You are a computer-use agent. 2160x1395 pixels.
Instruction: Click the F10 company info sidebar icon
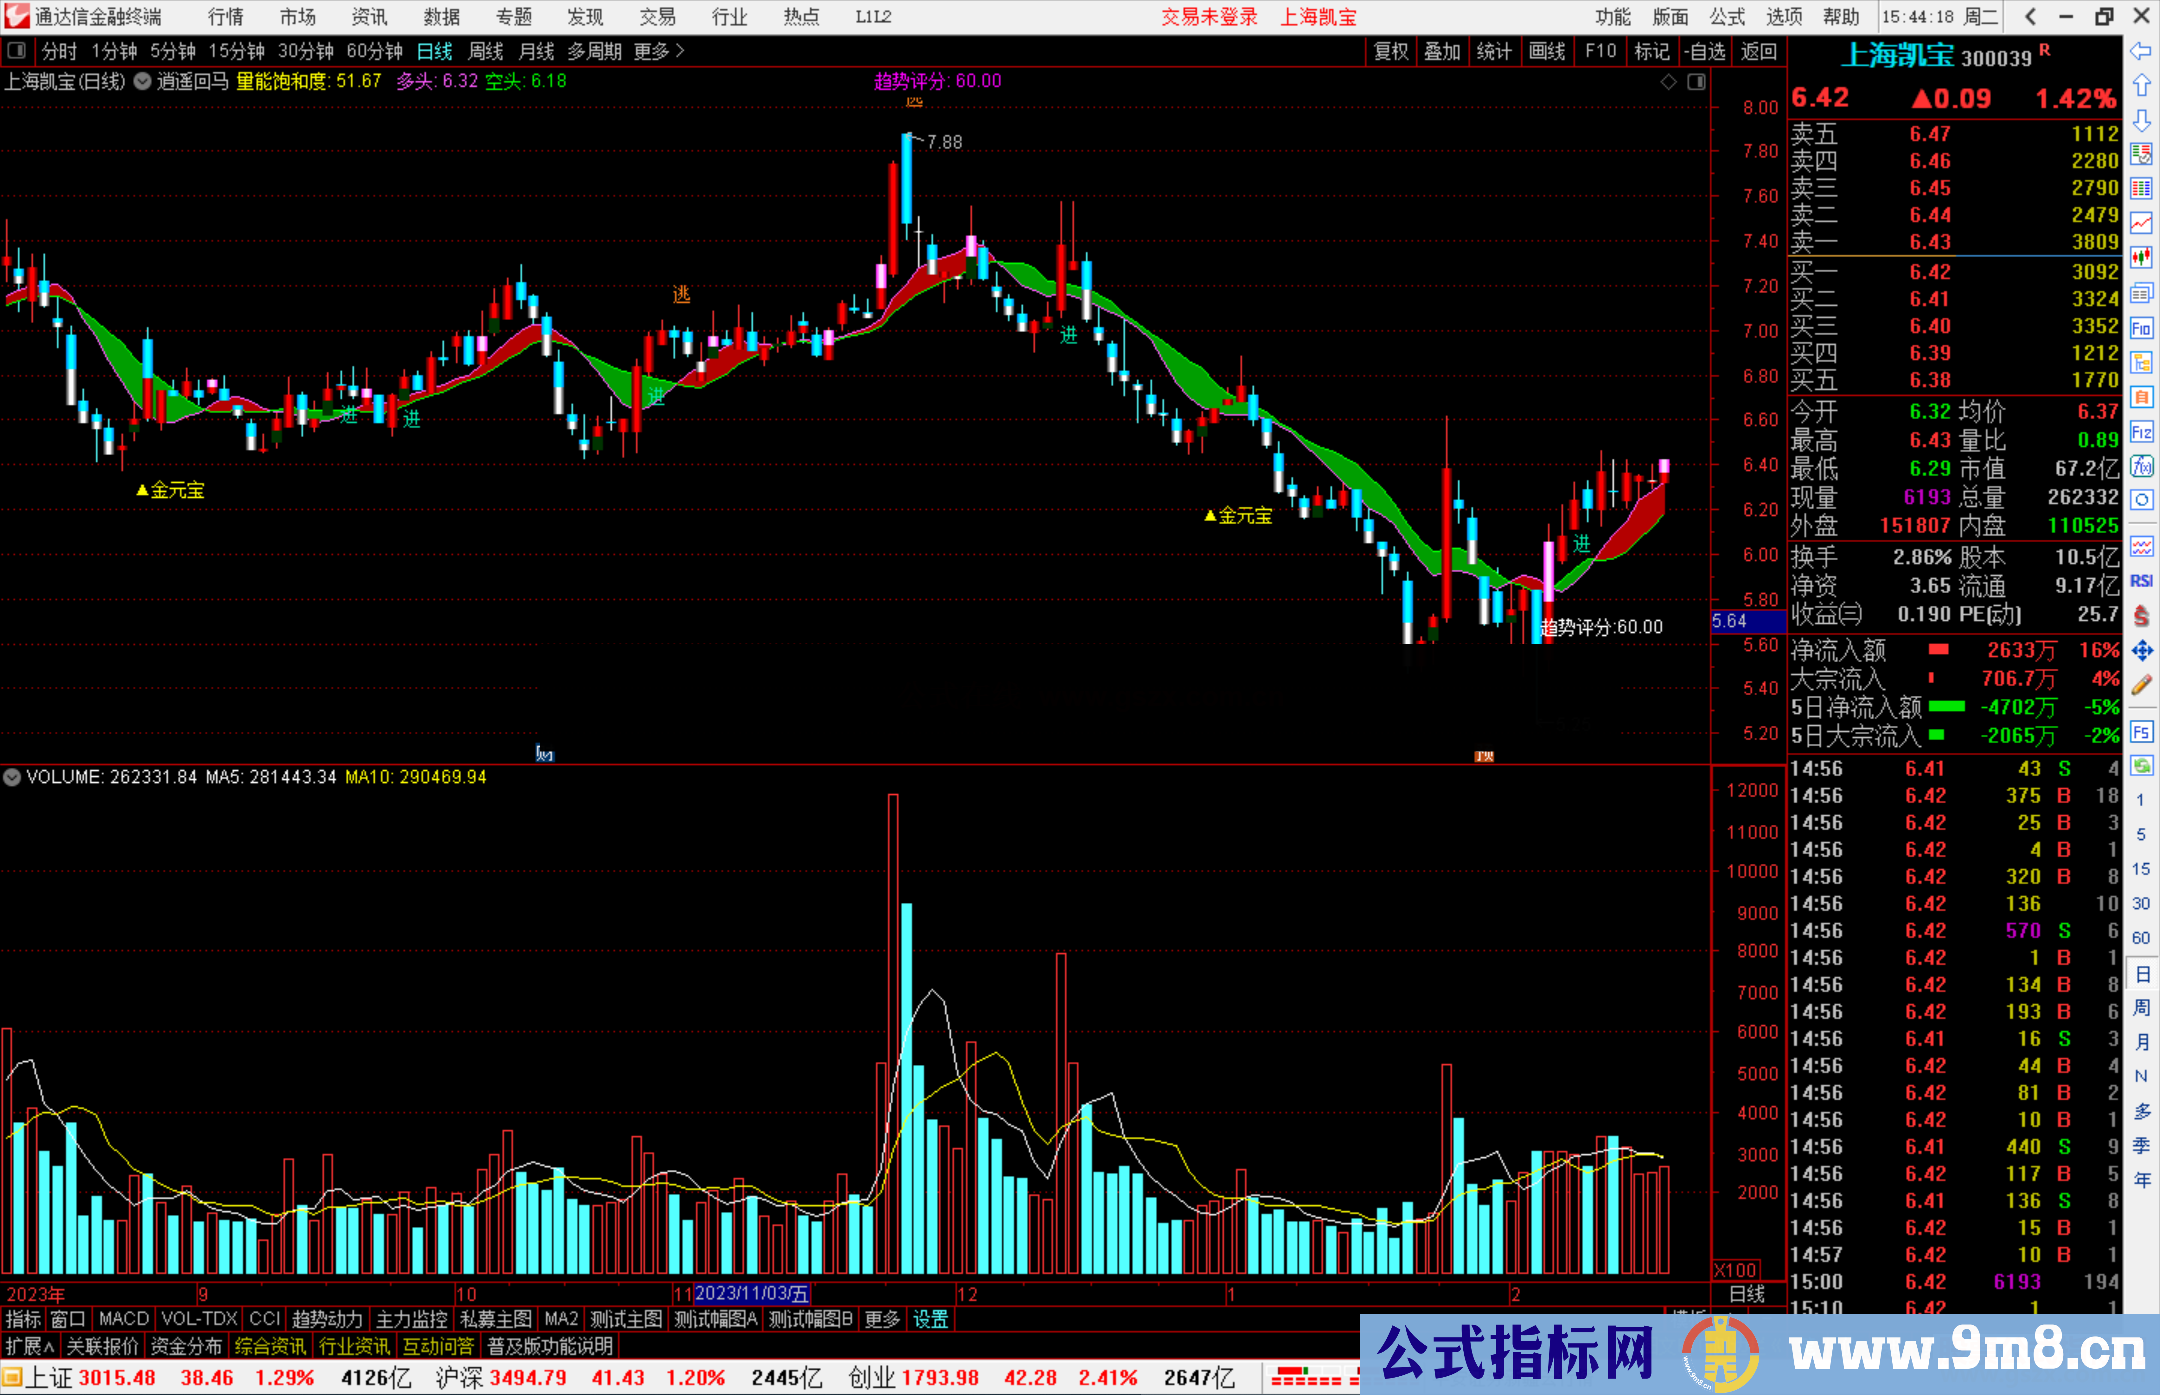pyautogui.click(x=2141, y=328)
